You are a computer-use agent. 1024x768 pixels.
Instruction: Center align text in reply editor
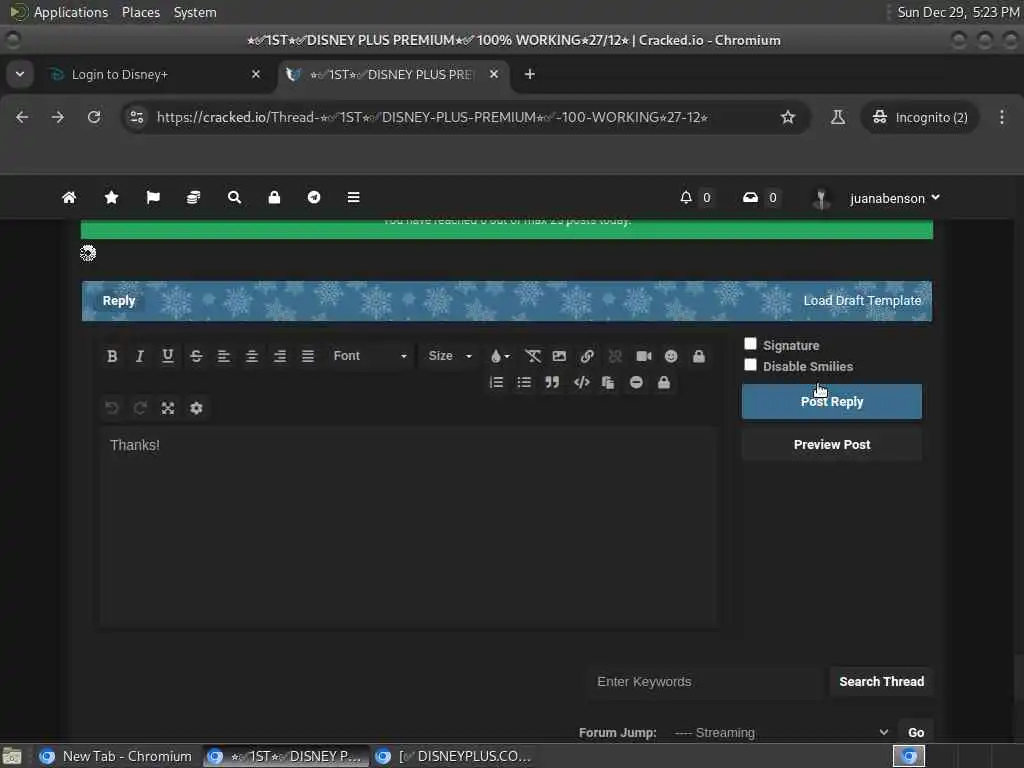[251, 356]
